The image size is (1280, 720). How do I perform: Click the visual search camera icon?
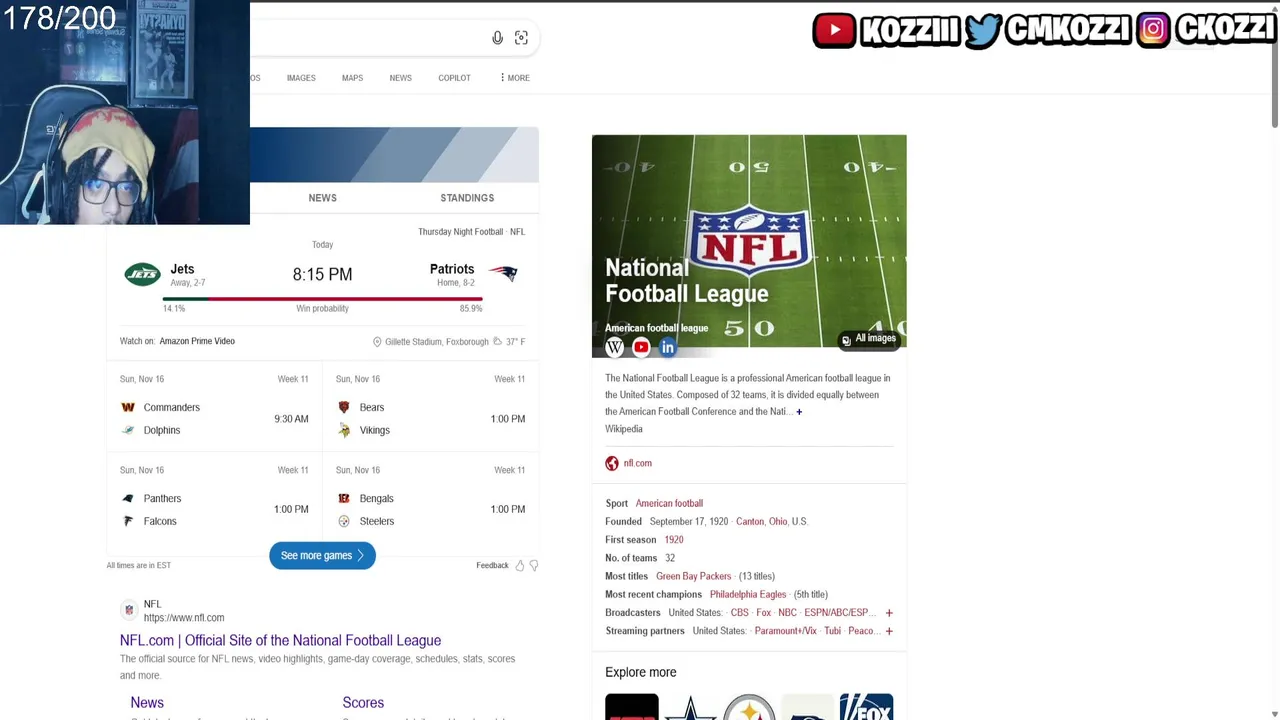pos(521,38)
